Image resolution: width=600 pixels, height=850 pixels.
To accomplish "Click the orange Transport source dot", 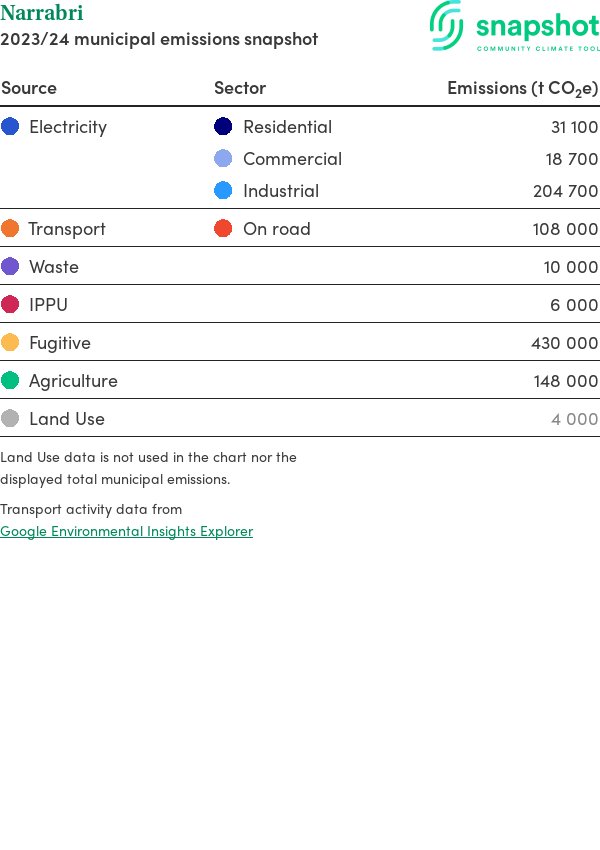I will coord(10,229).
